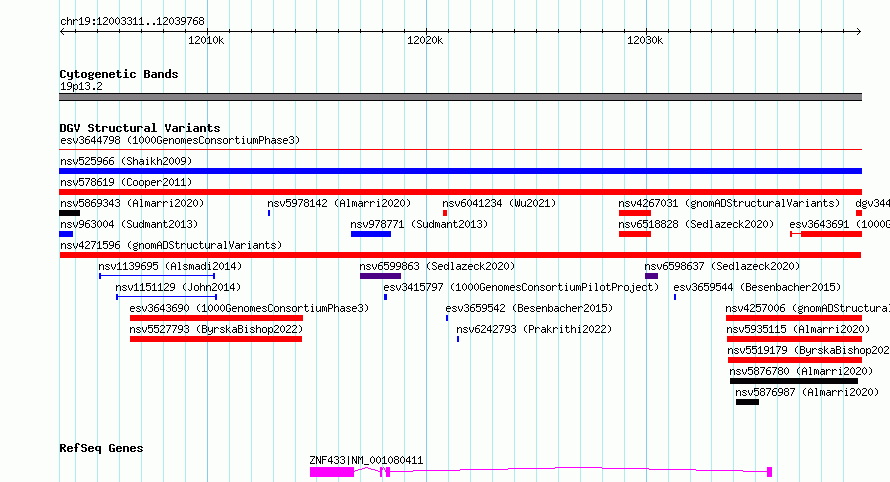Open the nsv963004 (Sudmant2013) label
The height and width of the screenshot is (482, 890).
129,224
